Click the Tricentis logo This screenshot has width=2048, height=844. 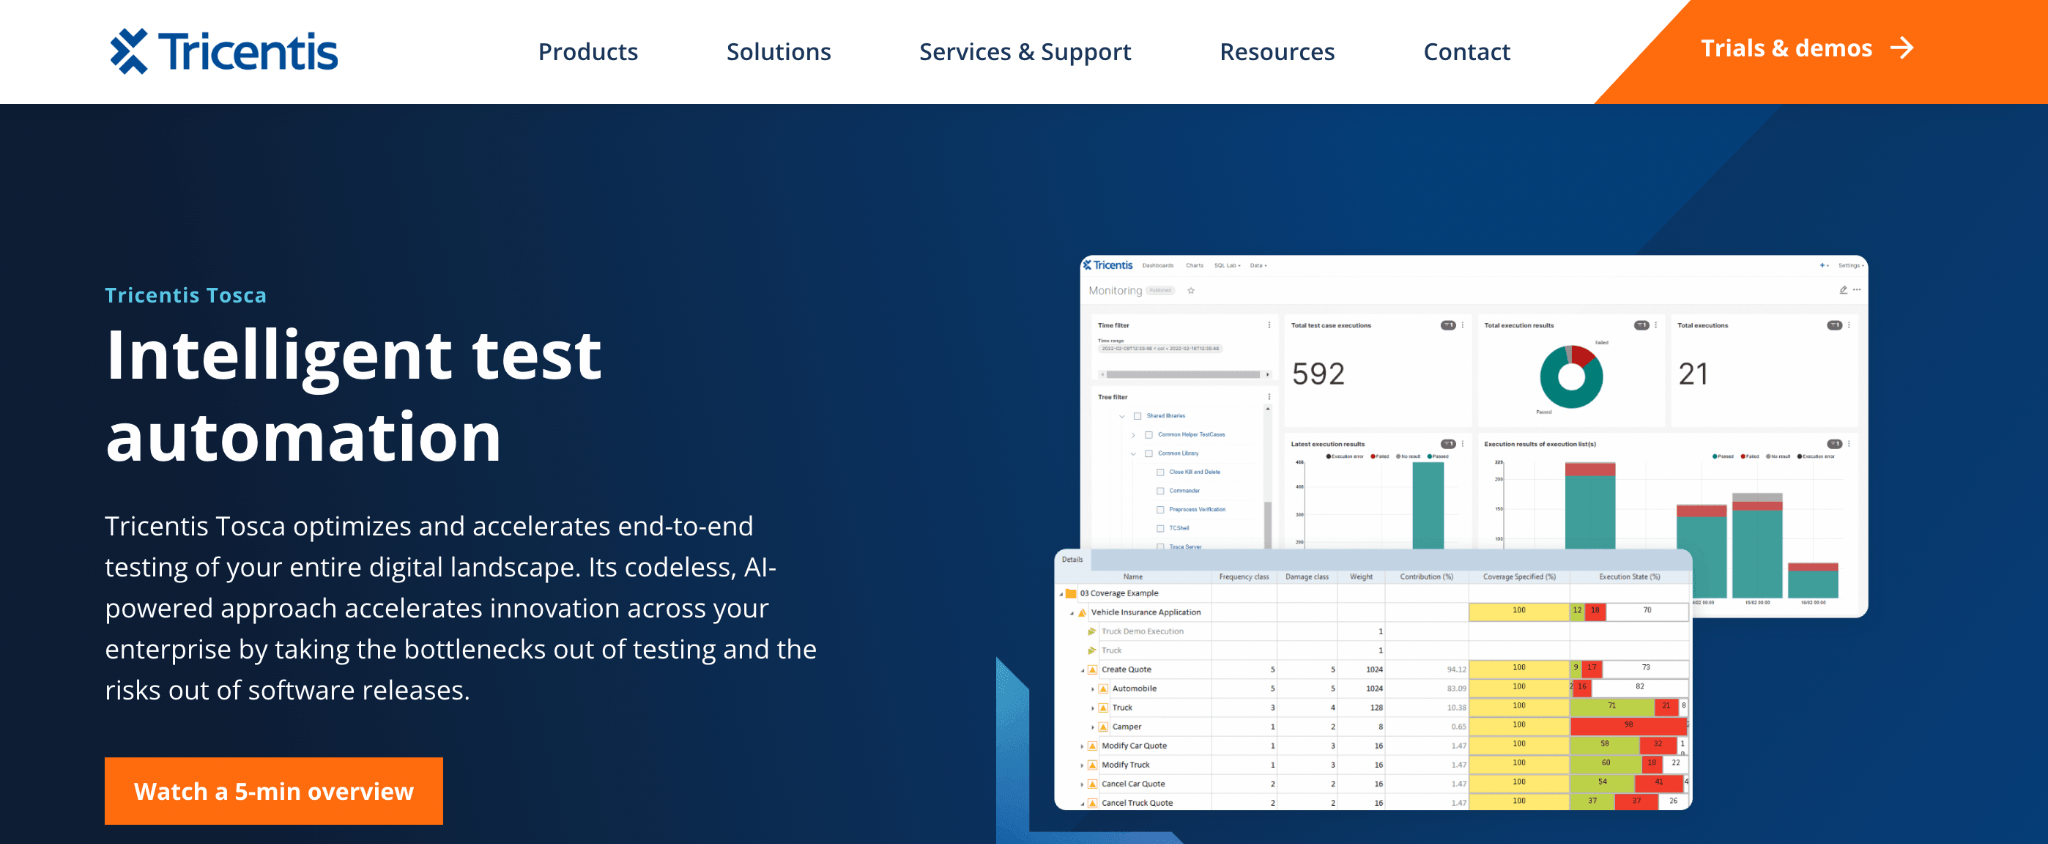tap(224, 51)
